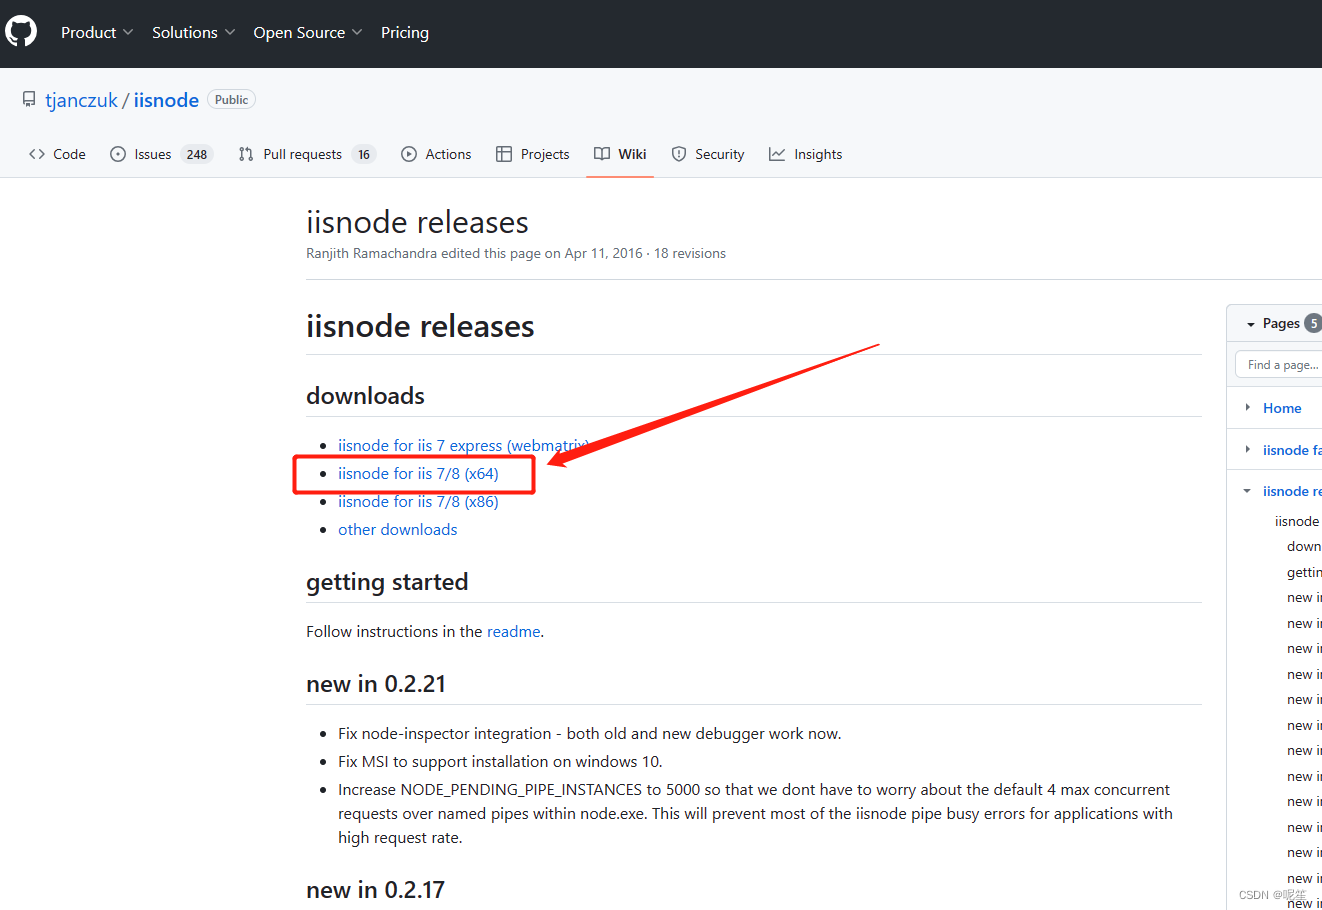This screenshot has width=1322, height=910.
Task: Click the Projects table icon
Action: [x=504, y=154]
